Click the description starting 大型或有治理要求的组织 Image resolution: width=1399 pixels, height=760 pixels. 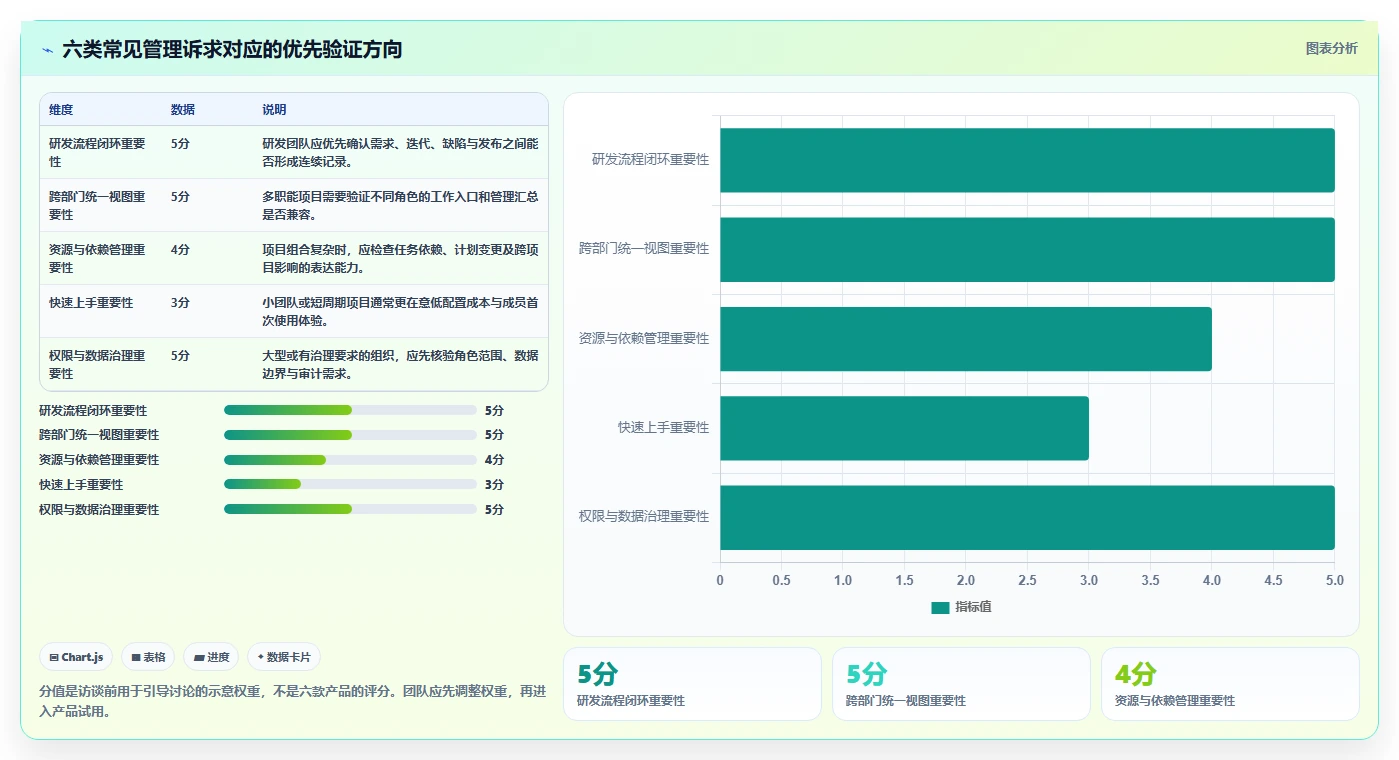pyautogui.click(x=400, y=364)
